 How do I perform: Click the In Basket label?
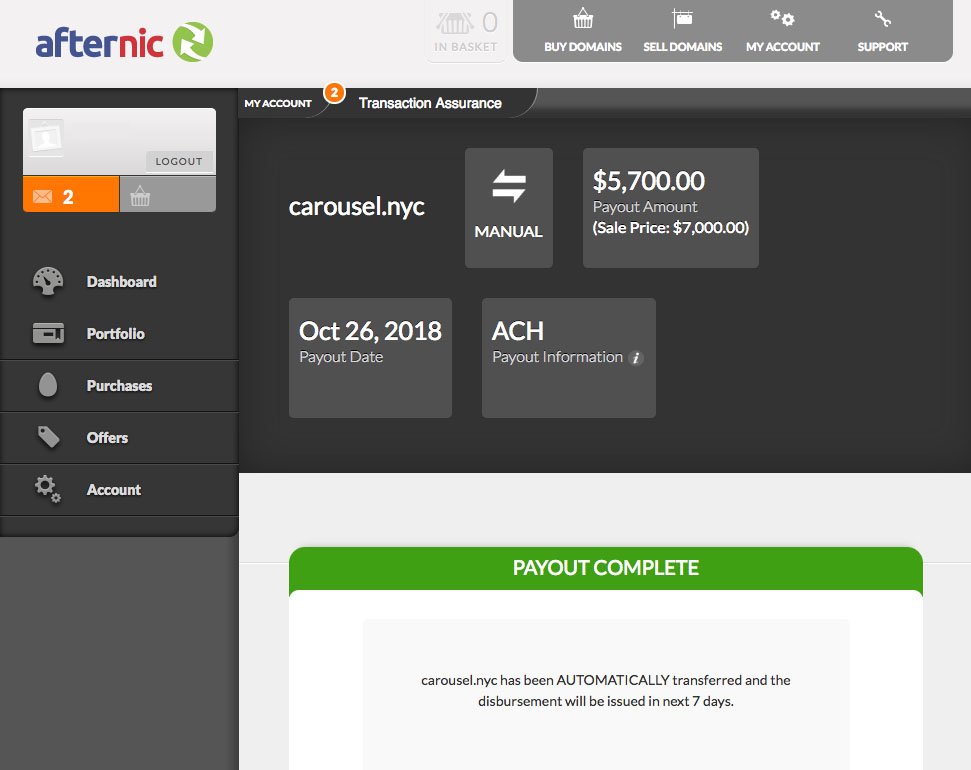click(466, 46)
